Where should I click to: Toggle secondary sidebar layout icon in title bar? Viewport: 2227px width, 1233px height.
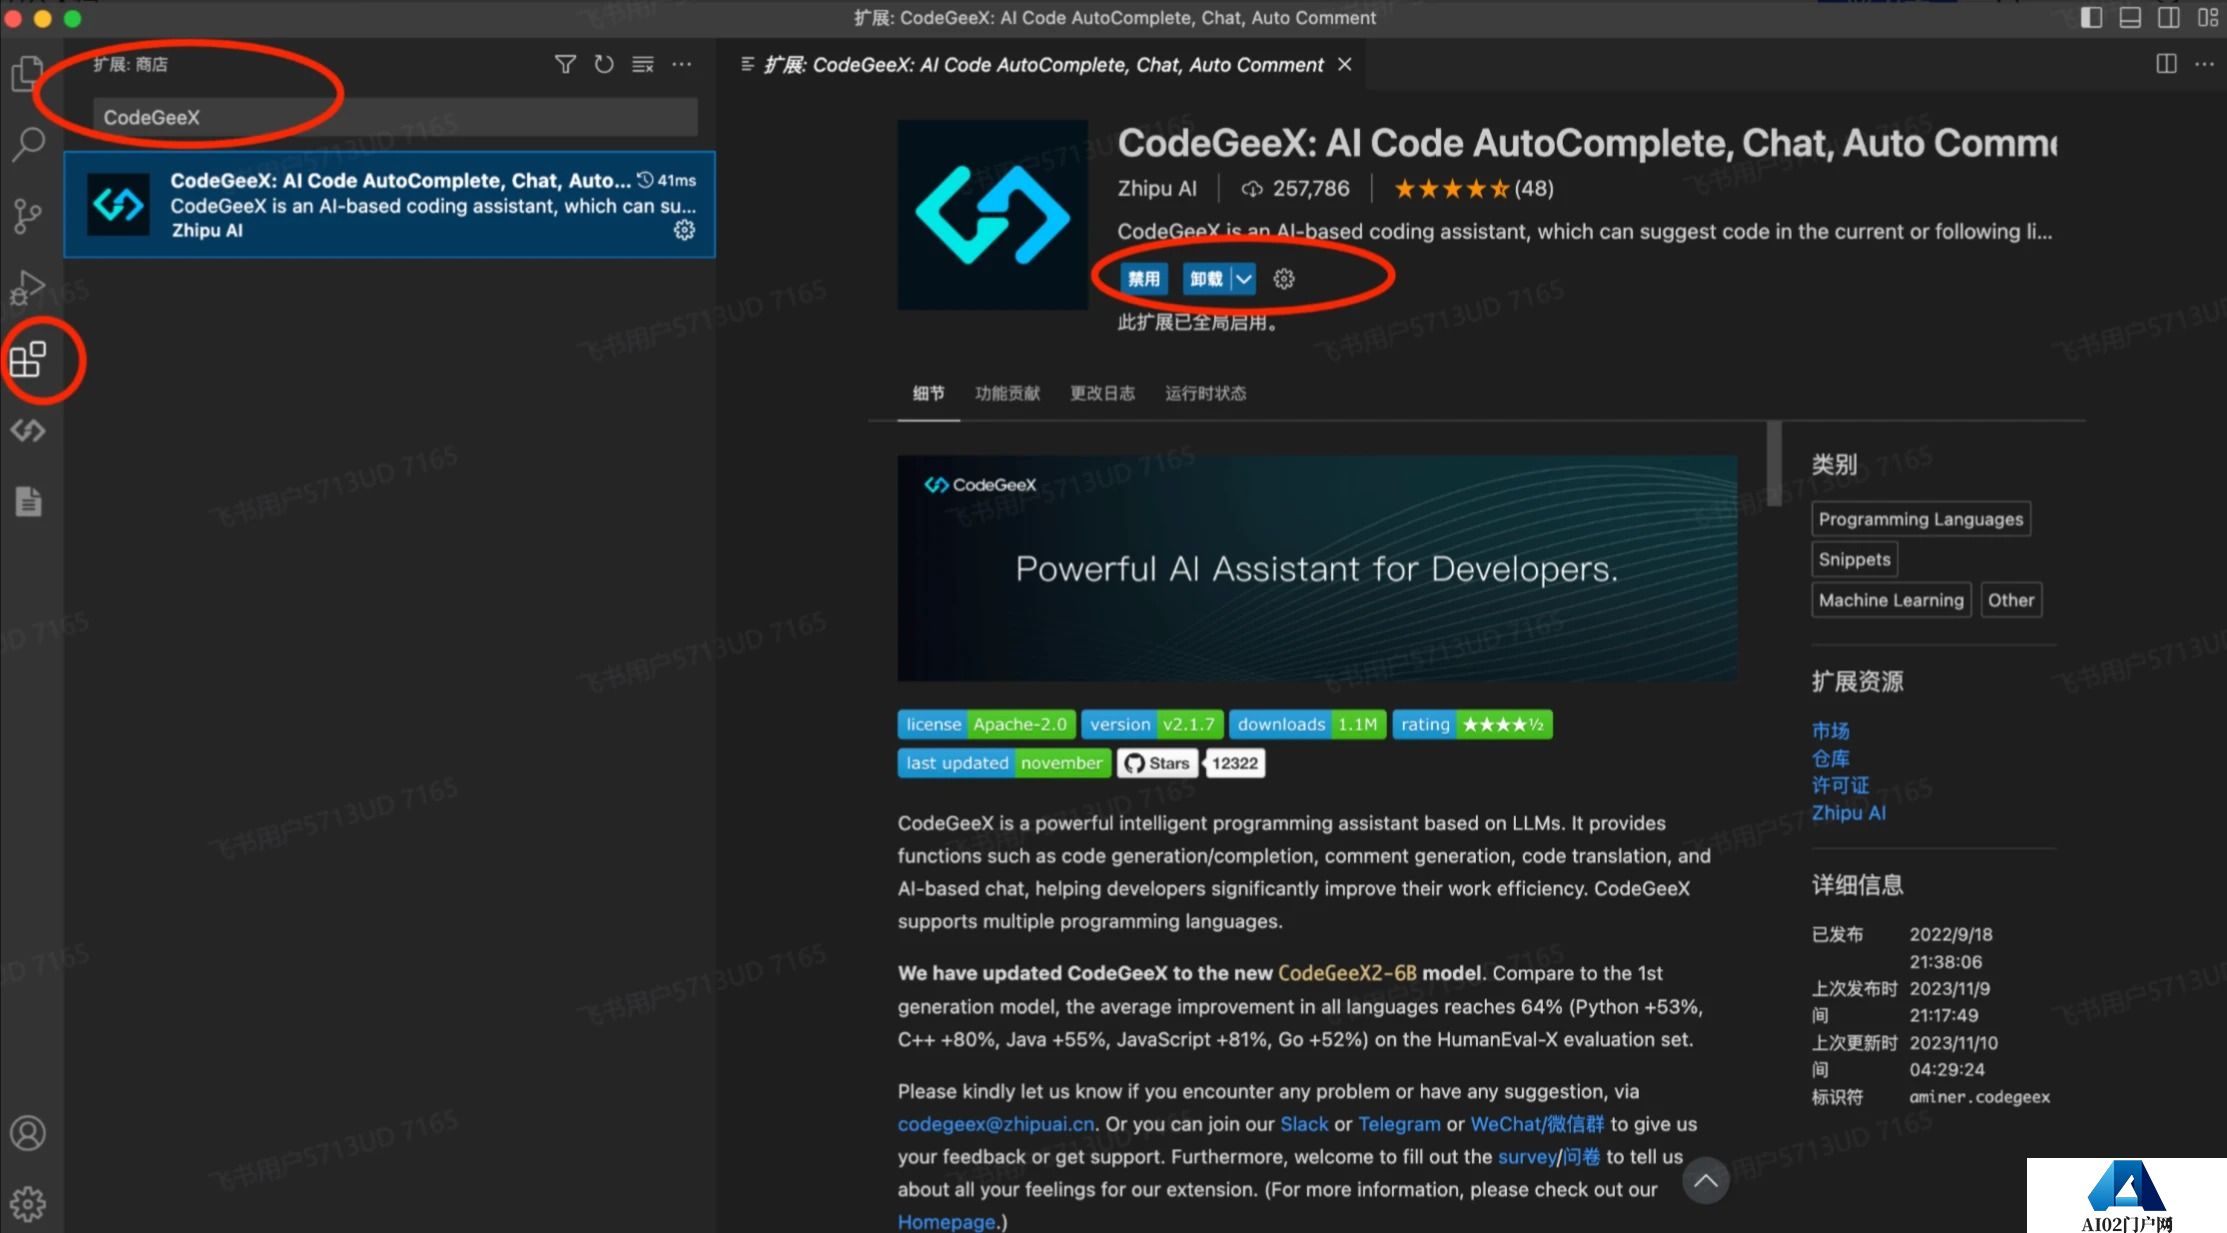(x=2168, y=18)
